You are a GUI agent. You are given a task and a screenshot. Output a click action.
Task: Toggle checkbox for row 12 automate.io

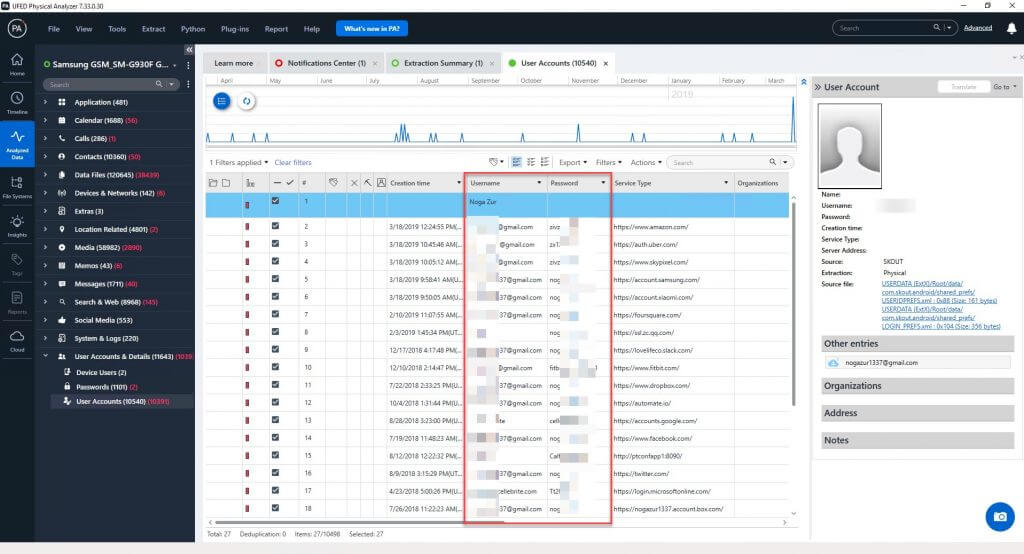tap(275, 402)
